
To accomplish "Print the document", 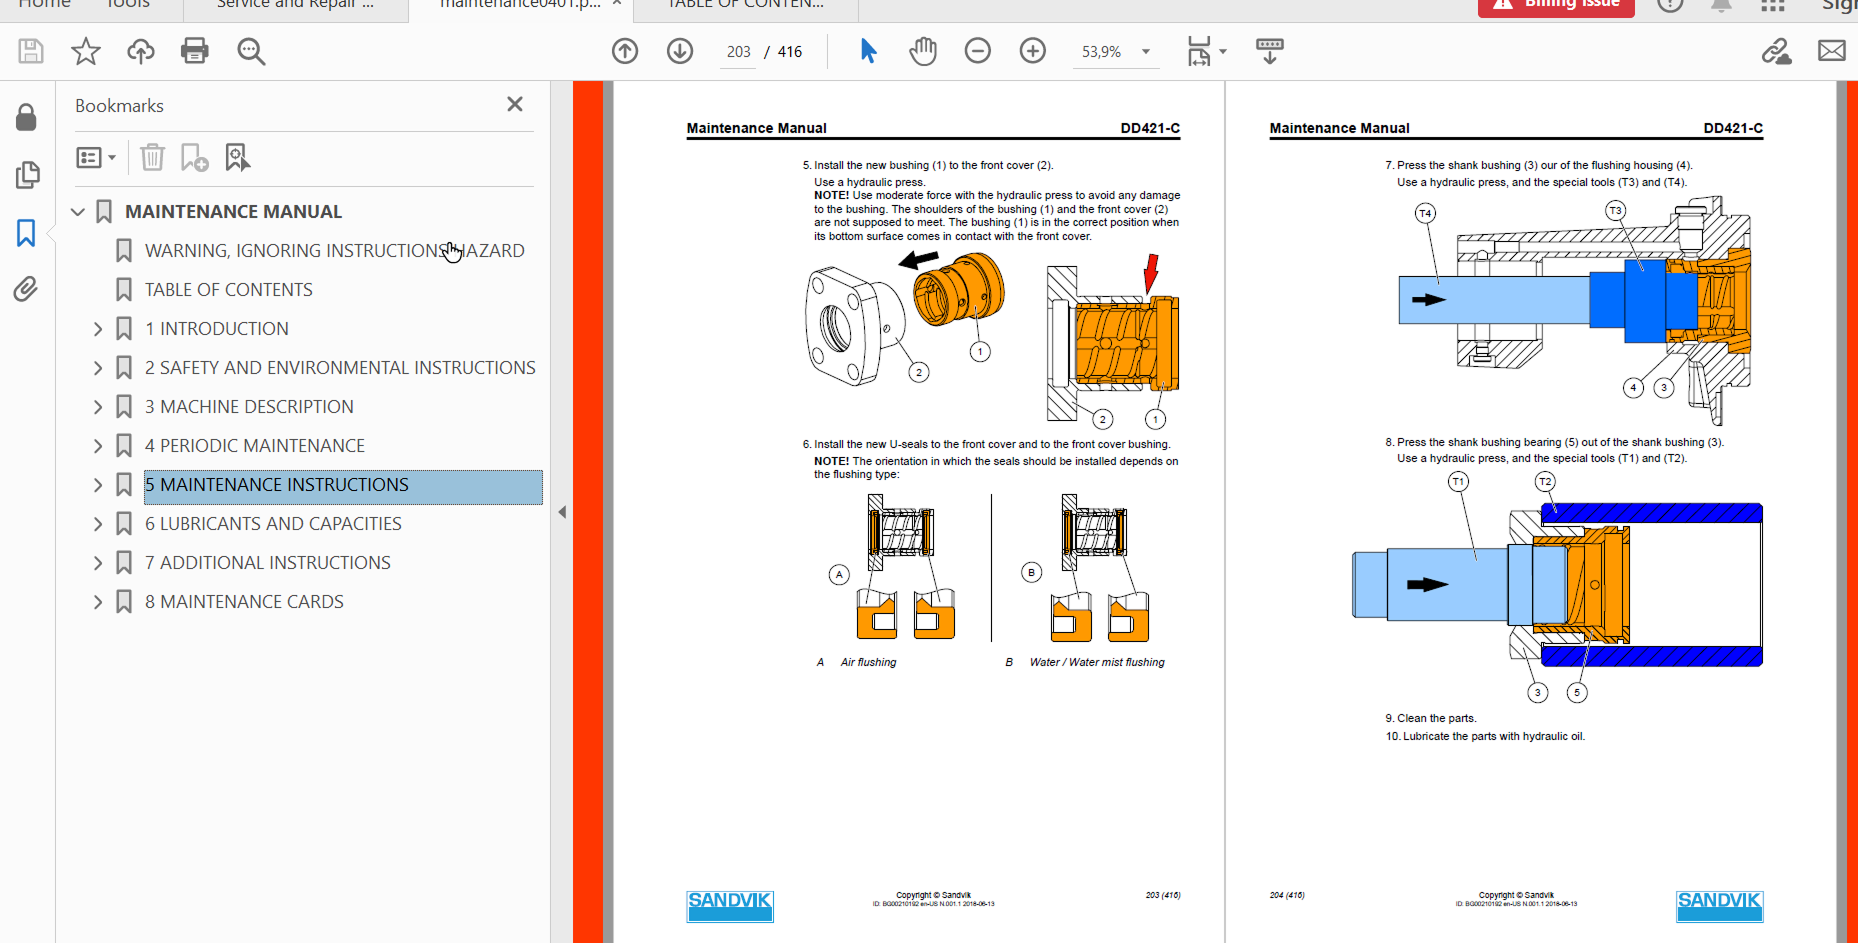I will click(195, 51).
